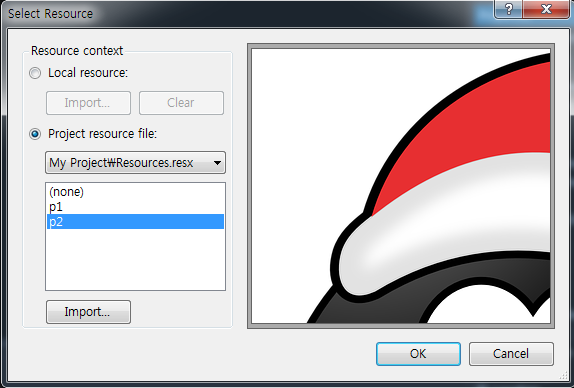Viewport: 574px width, 388px height.
Task: Choose p2 in the resource list
Action: 135,222
